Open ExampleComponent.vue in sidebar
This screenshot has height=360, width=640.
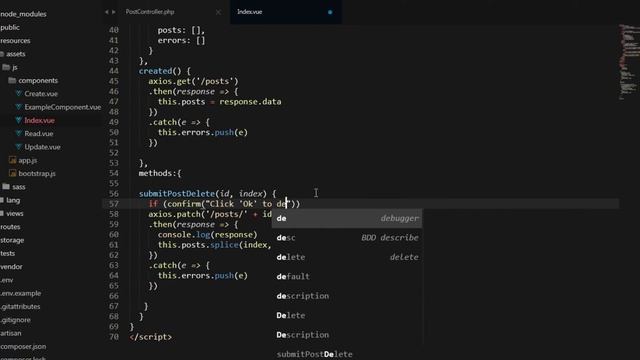coord(62,107)
